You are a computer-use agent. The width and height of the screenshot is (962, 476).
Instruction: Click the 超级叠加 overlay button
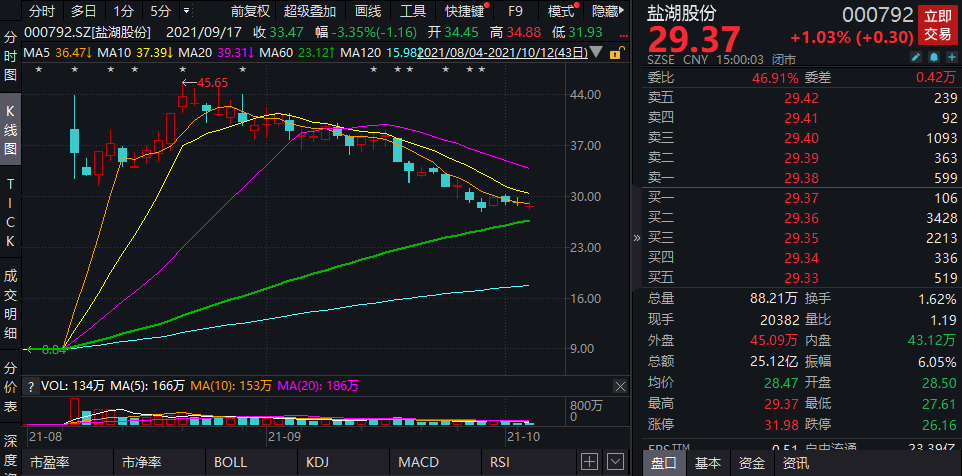click(310, 12)
